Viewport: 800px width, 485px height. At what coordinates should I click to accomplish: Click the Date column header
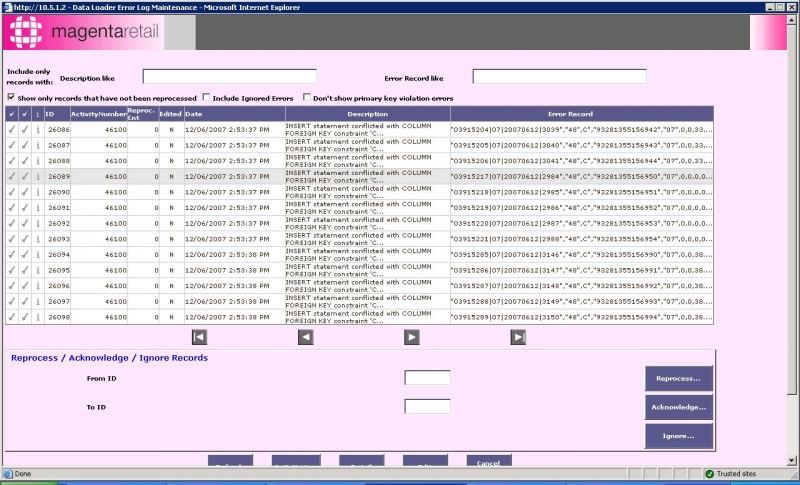coord(235,114)
